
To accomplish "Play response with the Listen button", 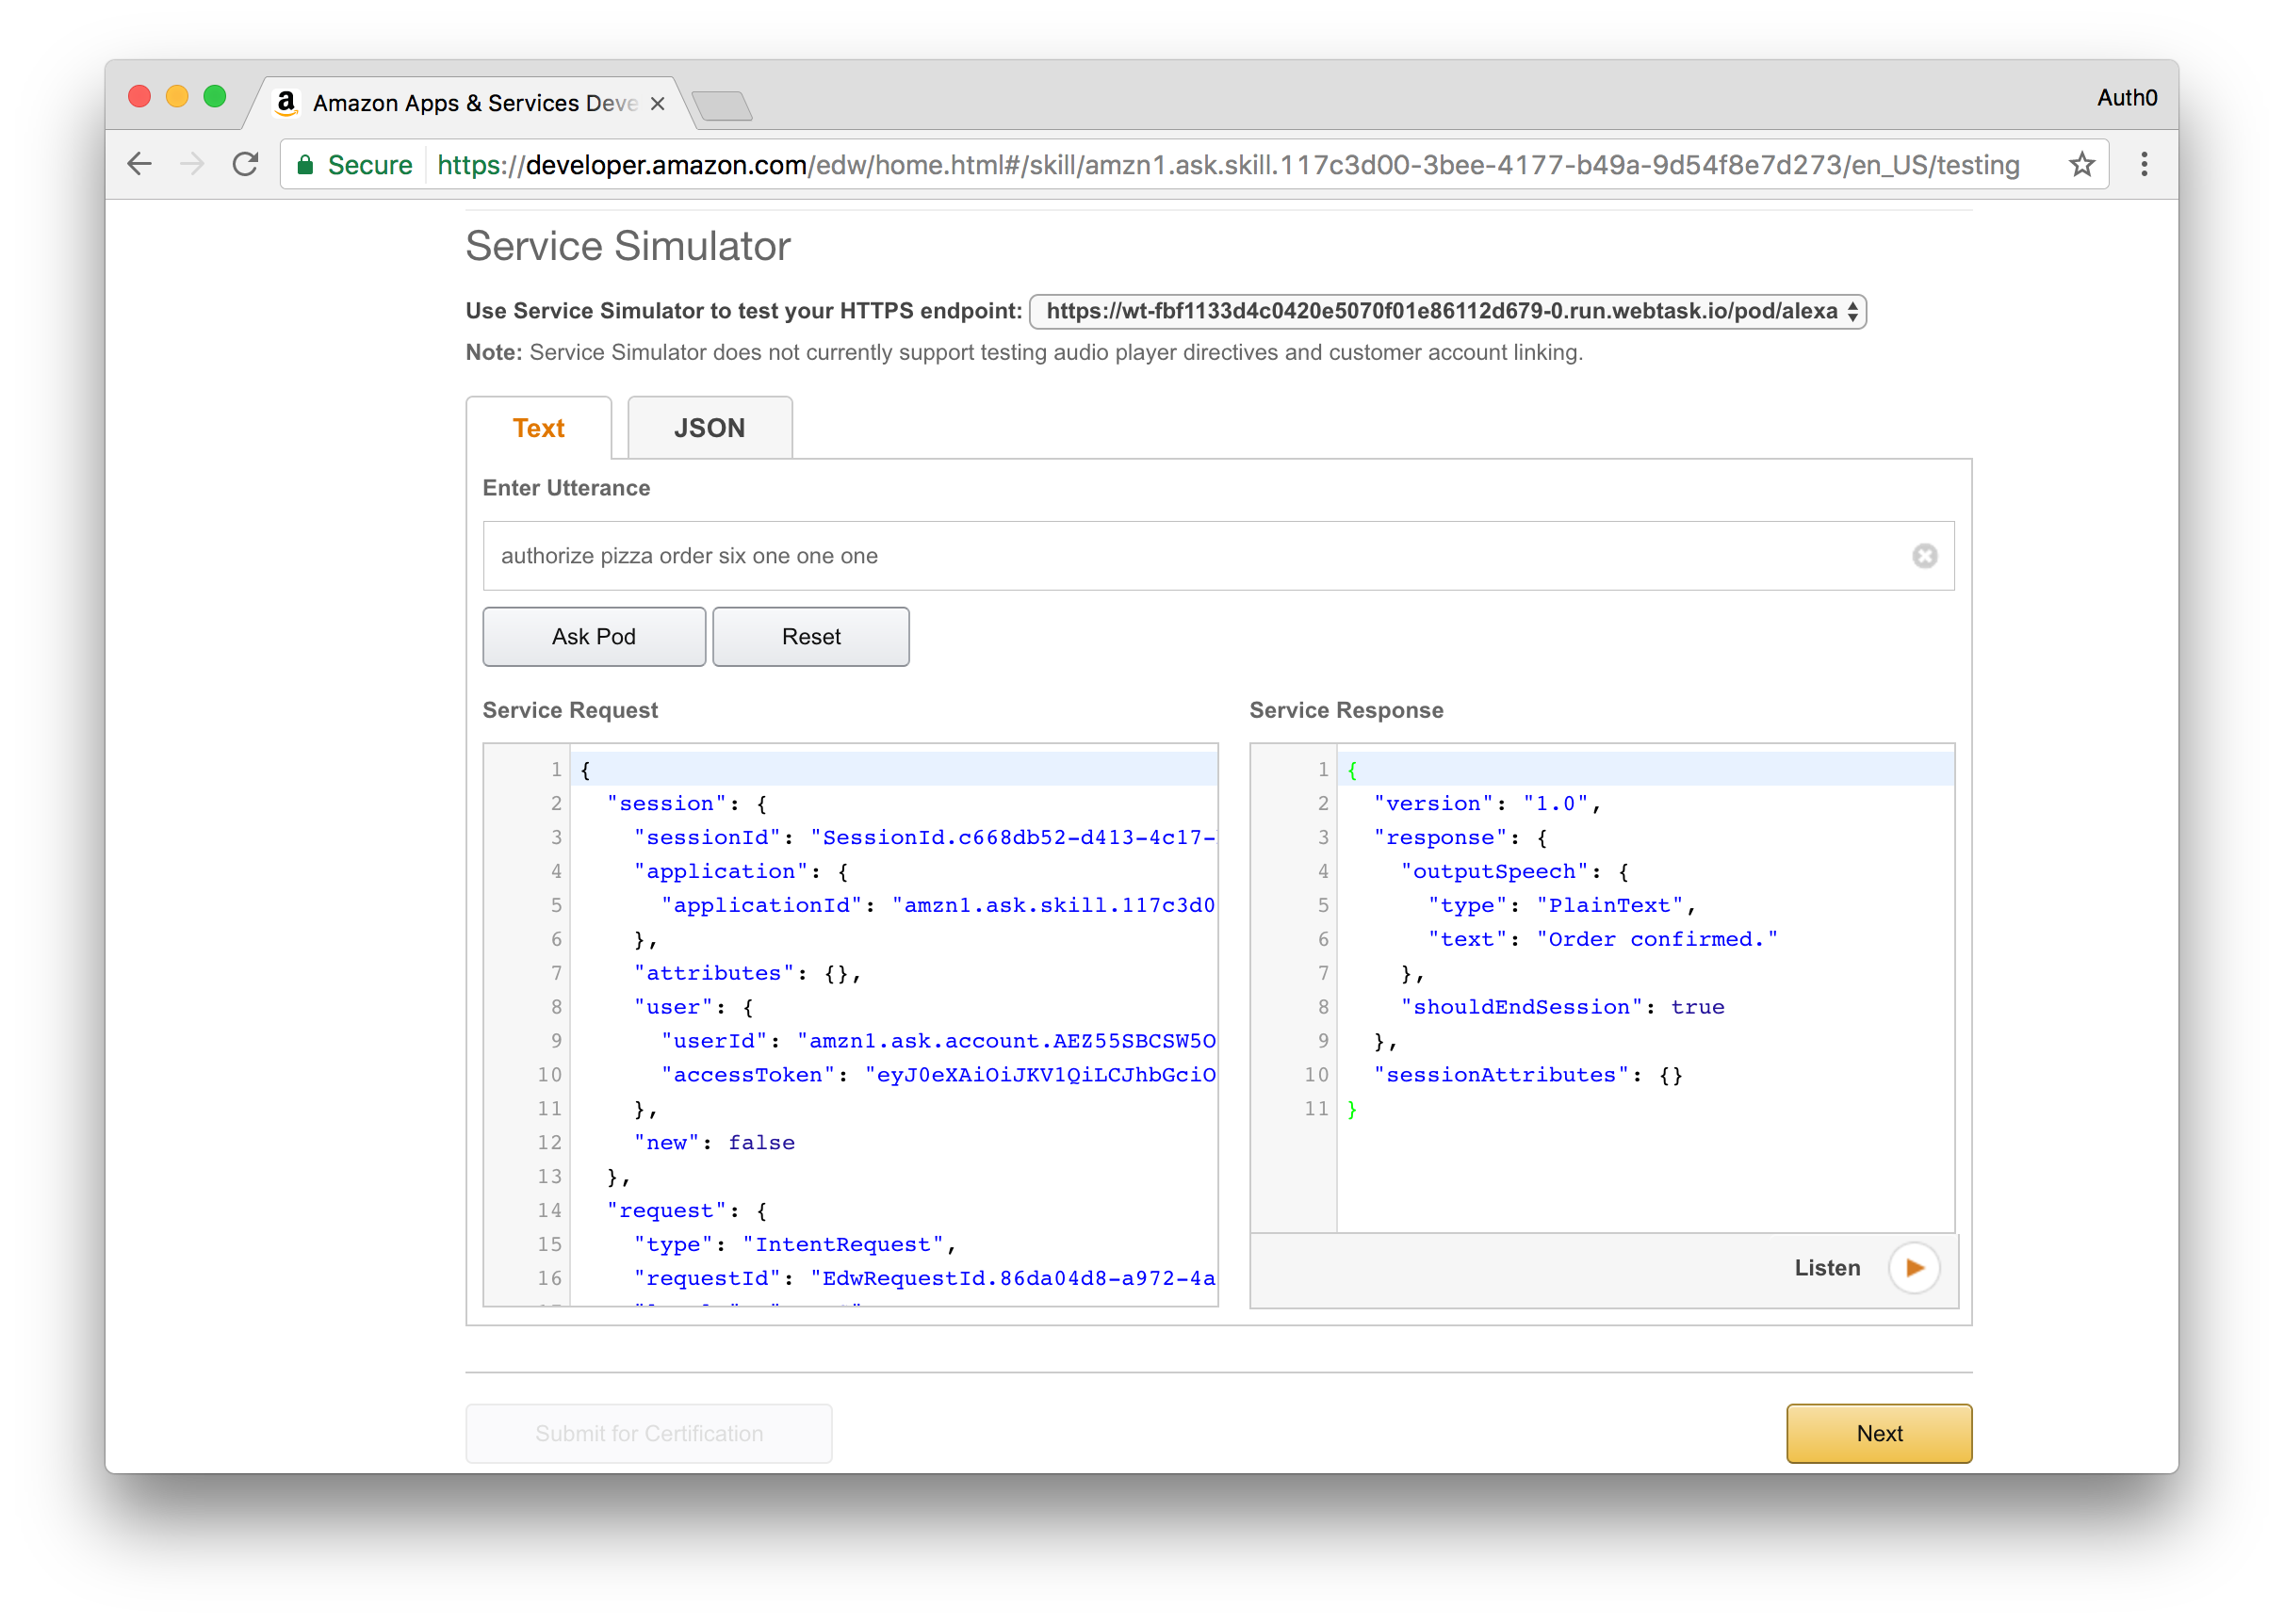I will pos(1913,1268).
